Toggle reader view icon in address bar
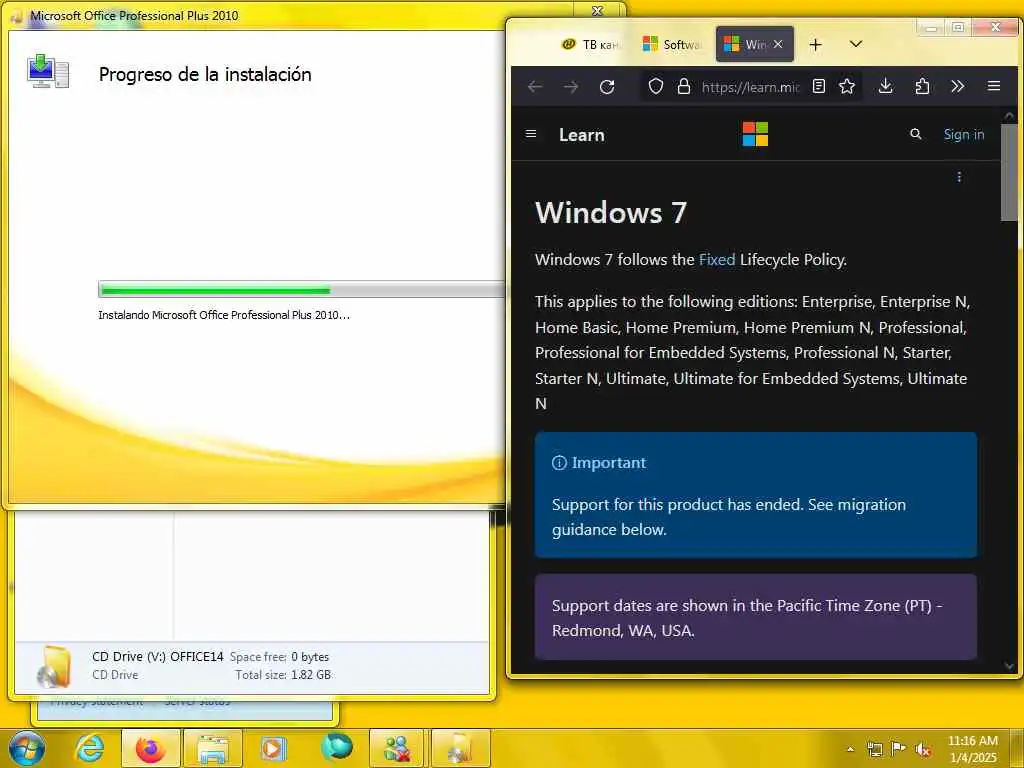1024x768 pixels. point(819,86)
